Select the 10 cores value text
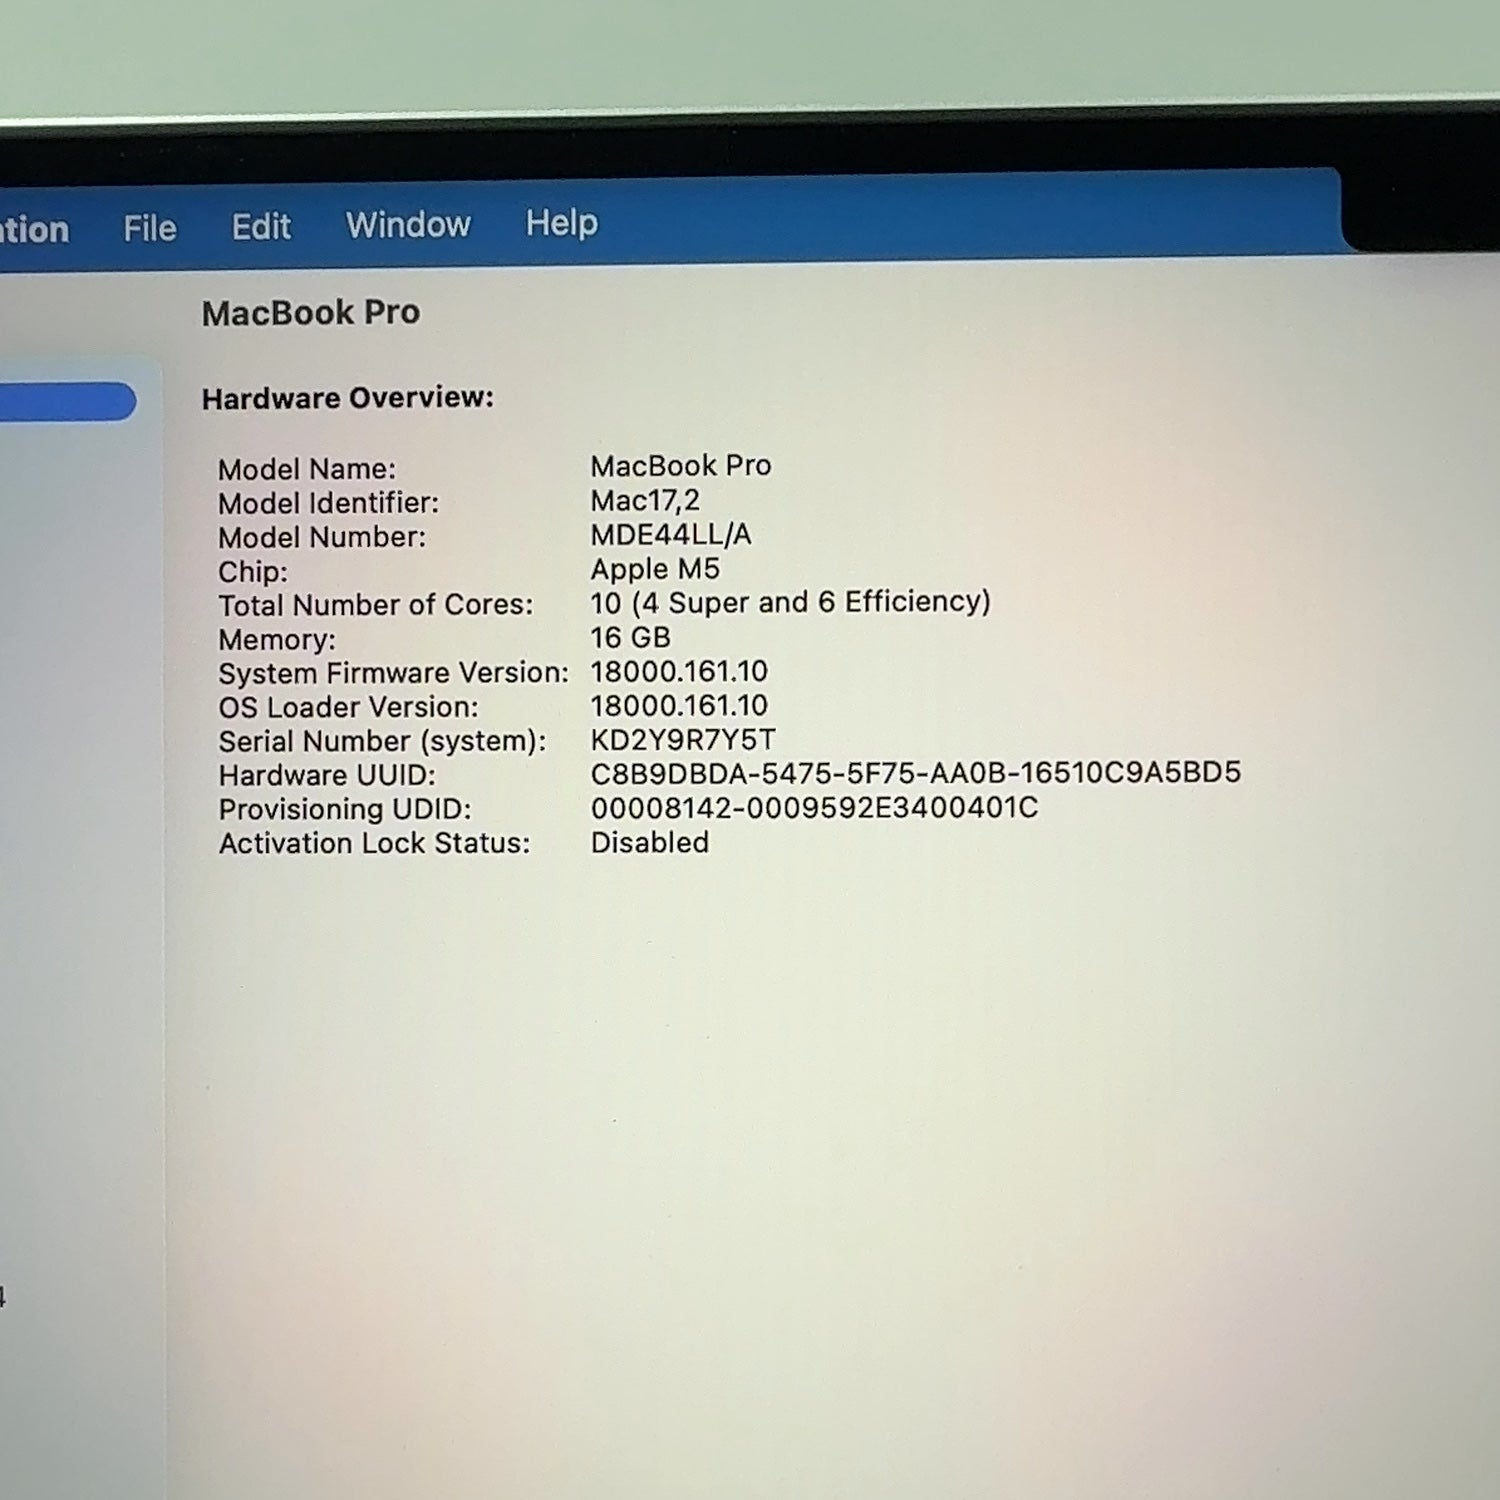The height and width of the screenshot is (1500, 1500). point(791,602)
